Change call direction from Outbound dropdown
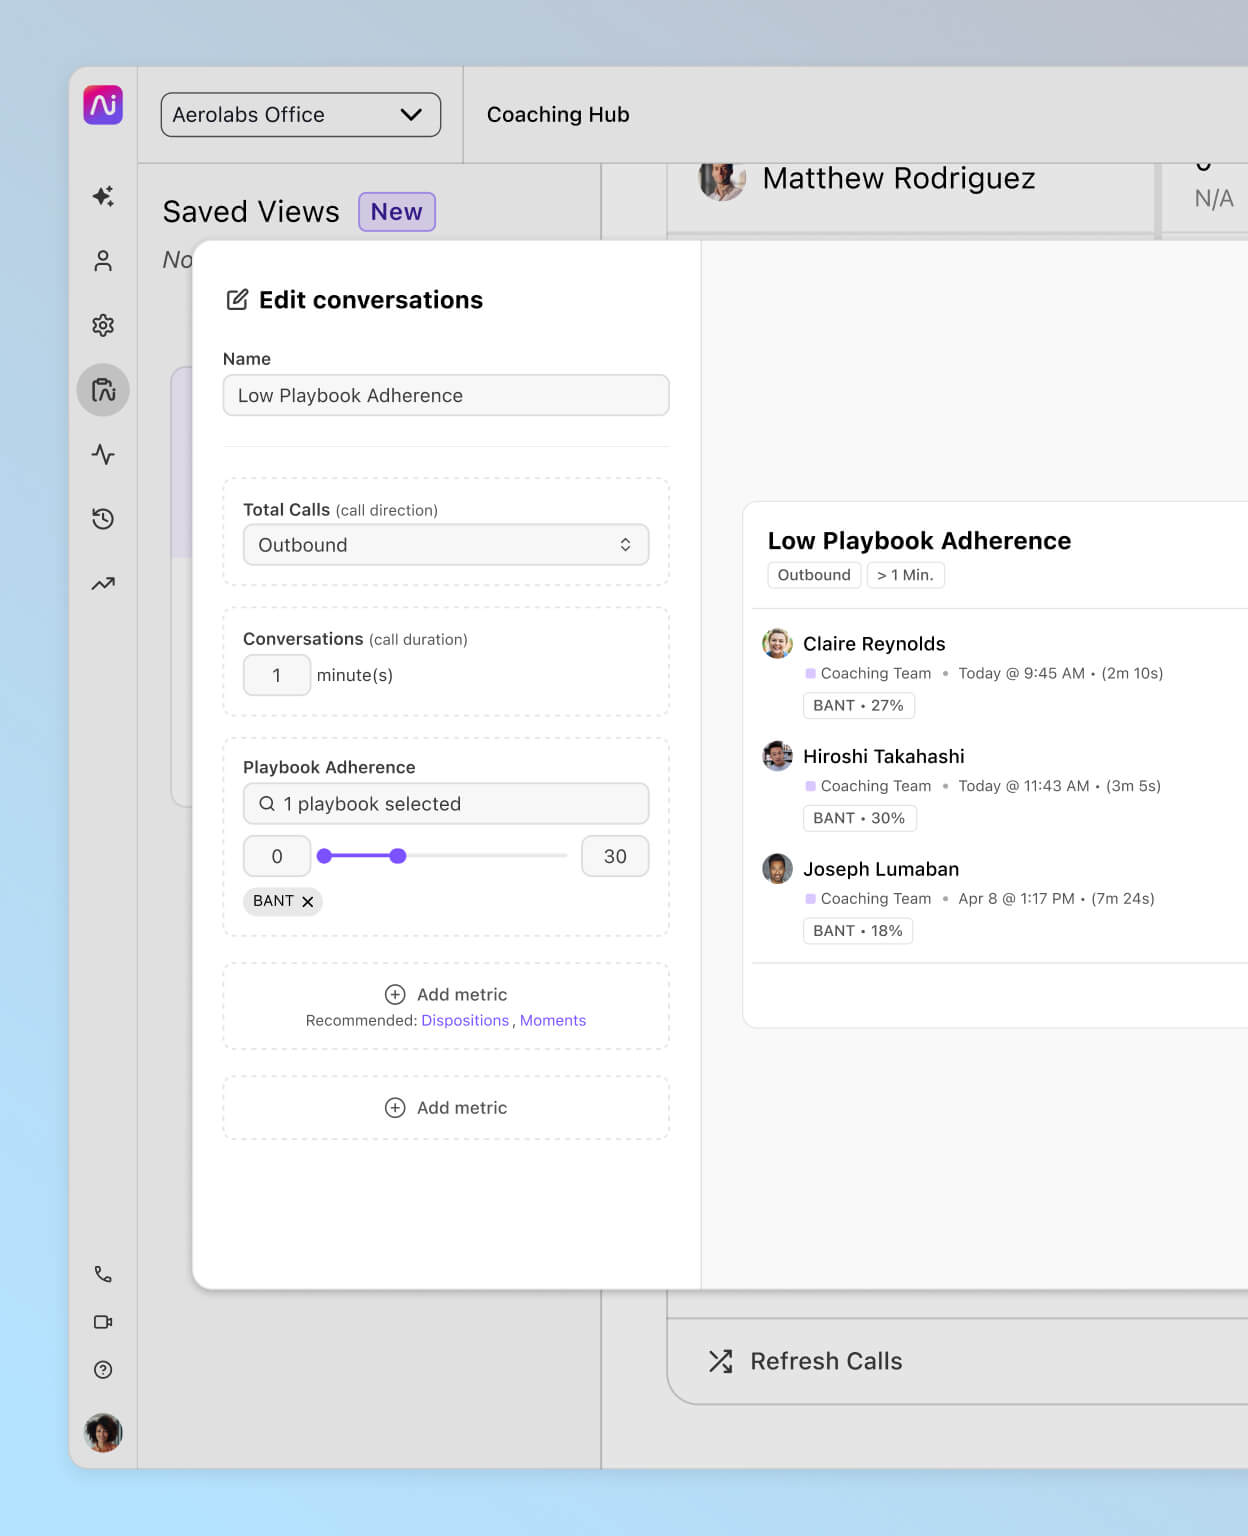The image size is (1248, 1536). click(x=445, y=545)
